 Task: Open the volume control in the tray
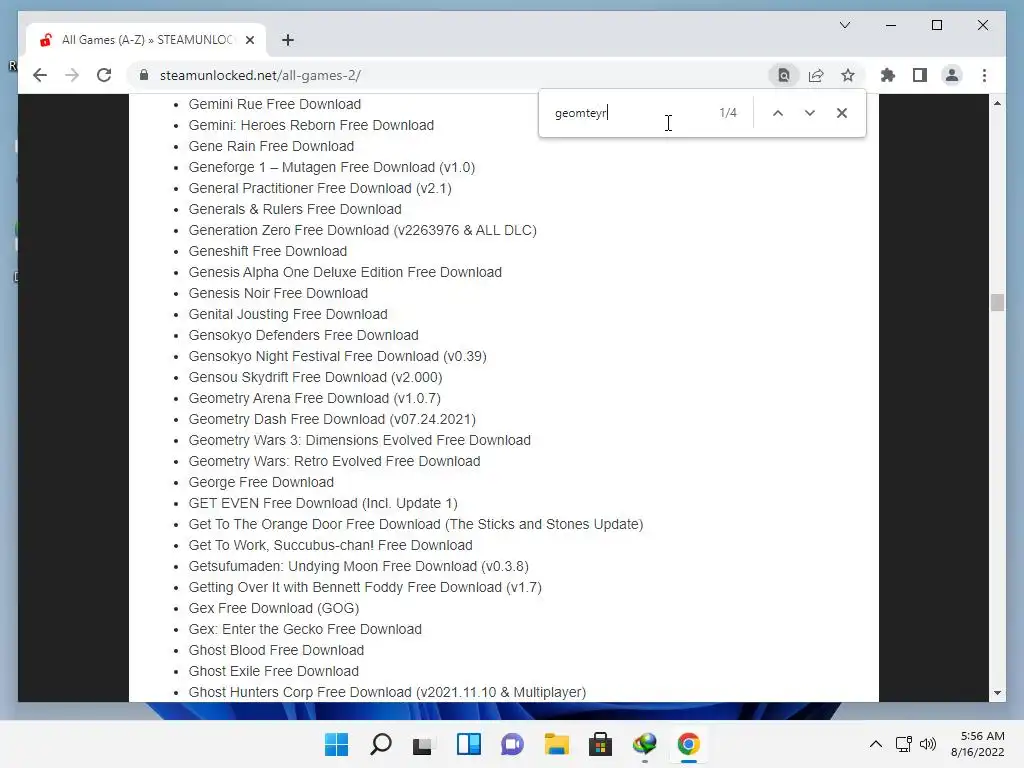point(927,744)
